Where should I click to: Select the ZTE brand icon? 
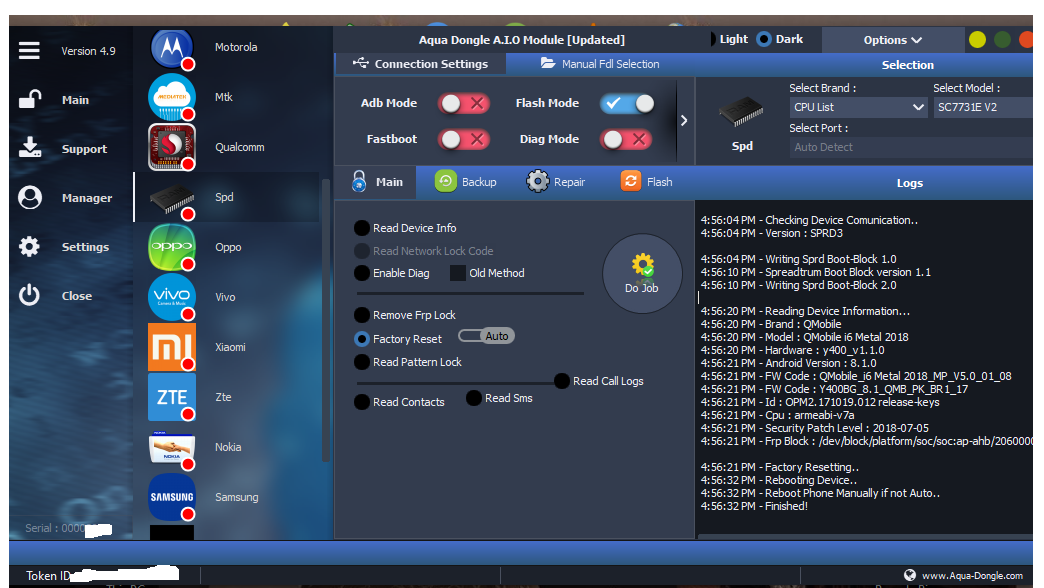(172, 397)
